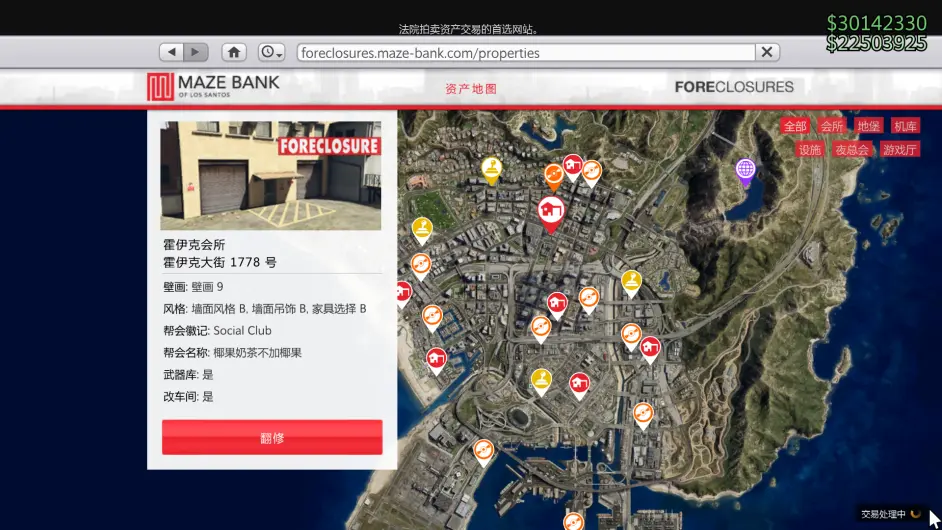Select the easternmost yellow arcade marker

[631, 284]
